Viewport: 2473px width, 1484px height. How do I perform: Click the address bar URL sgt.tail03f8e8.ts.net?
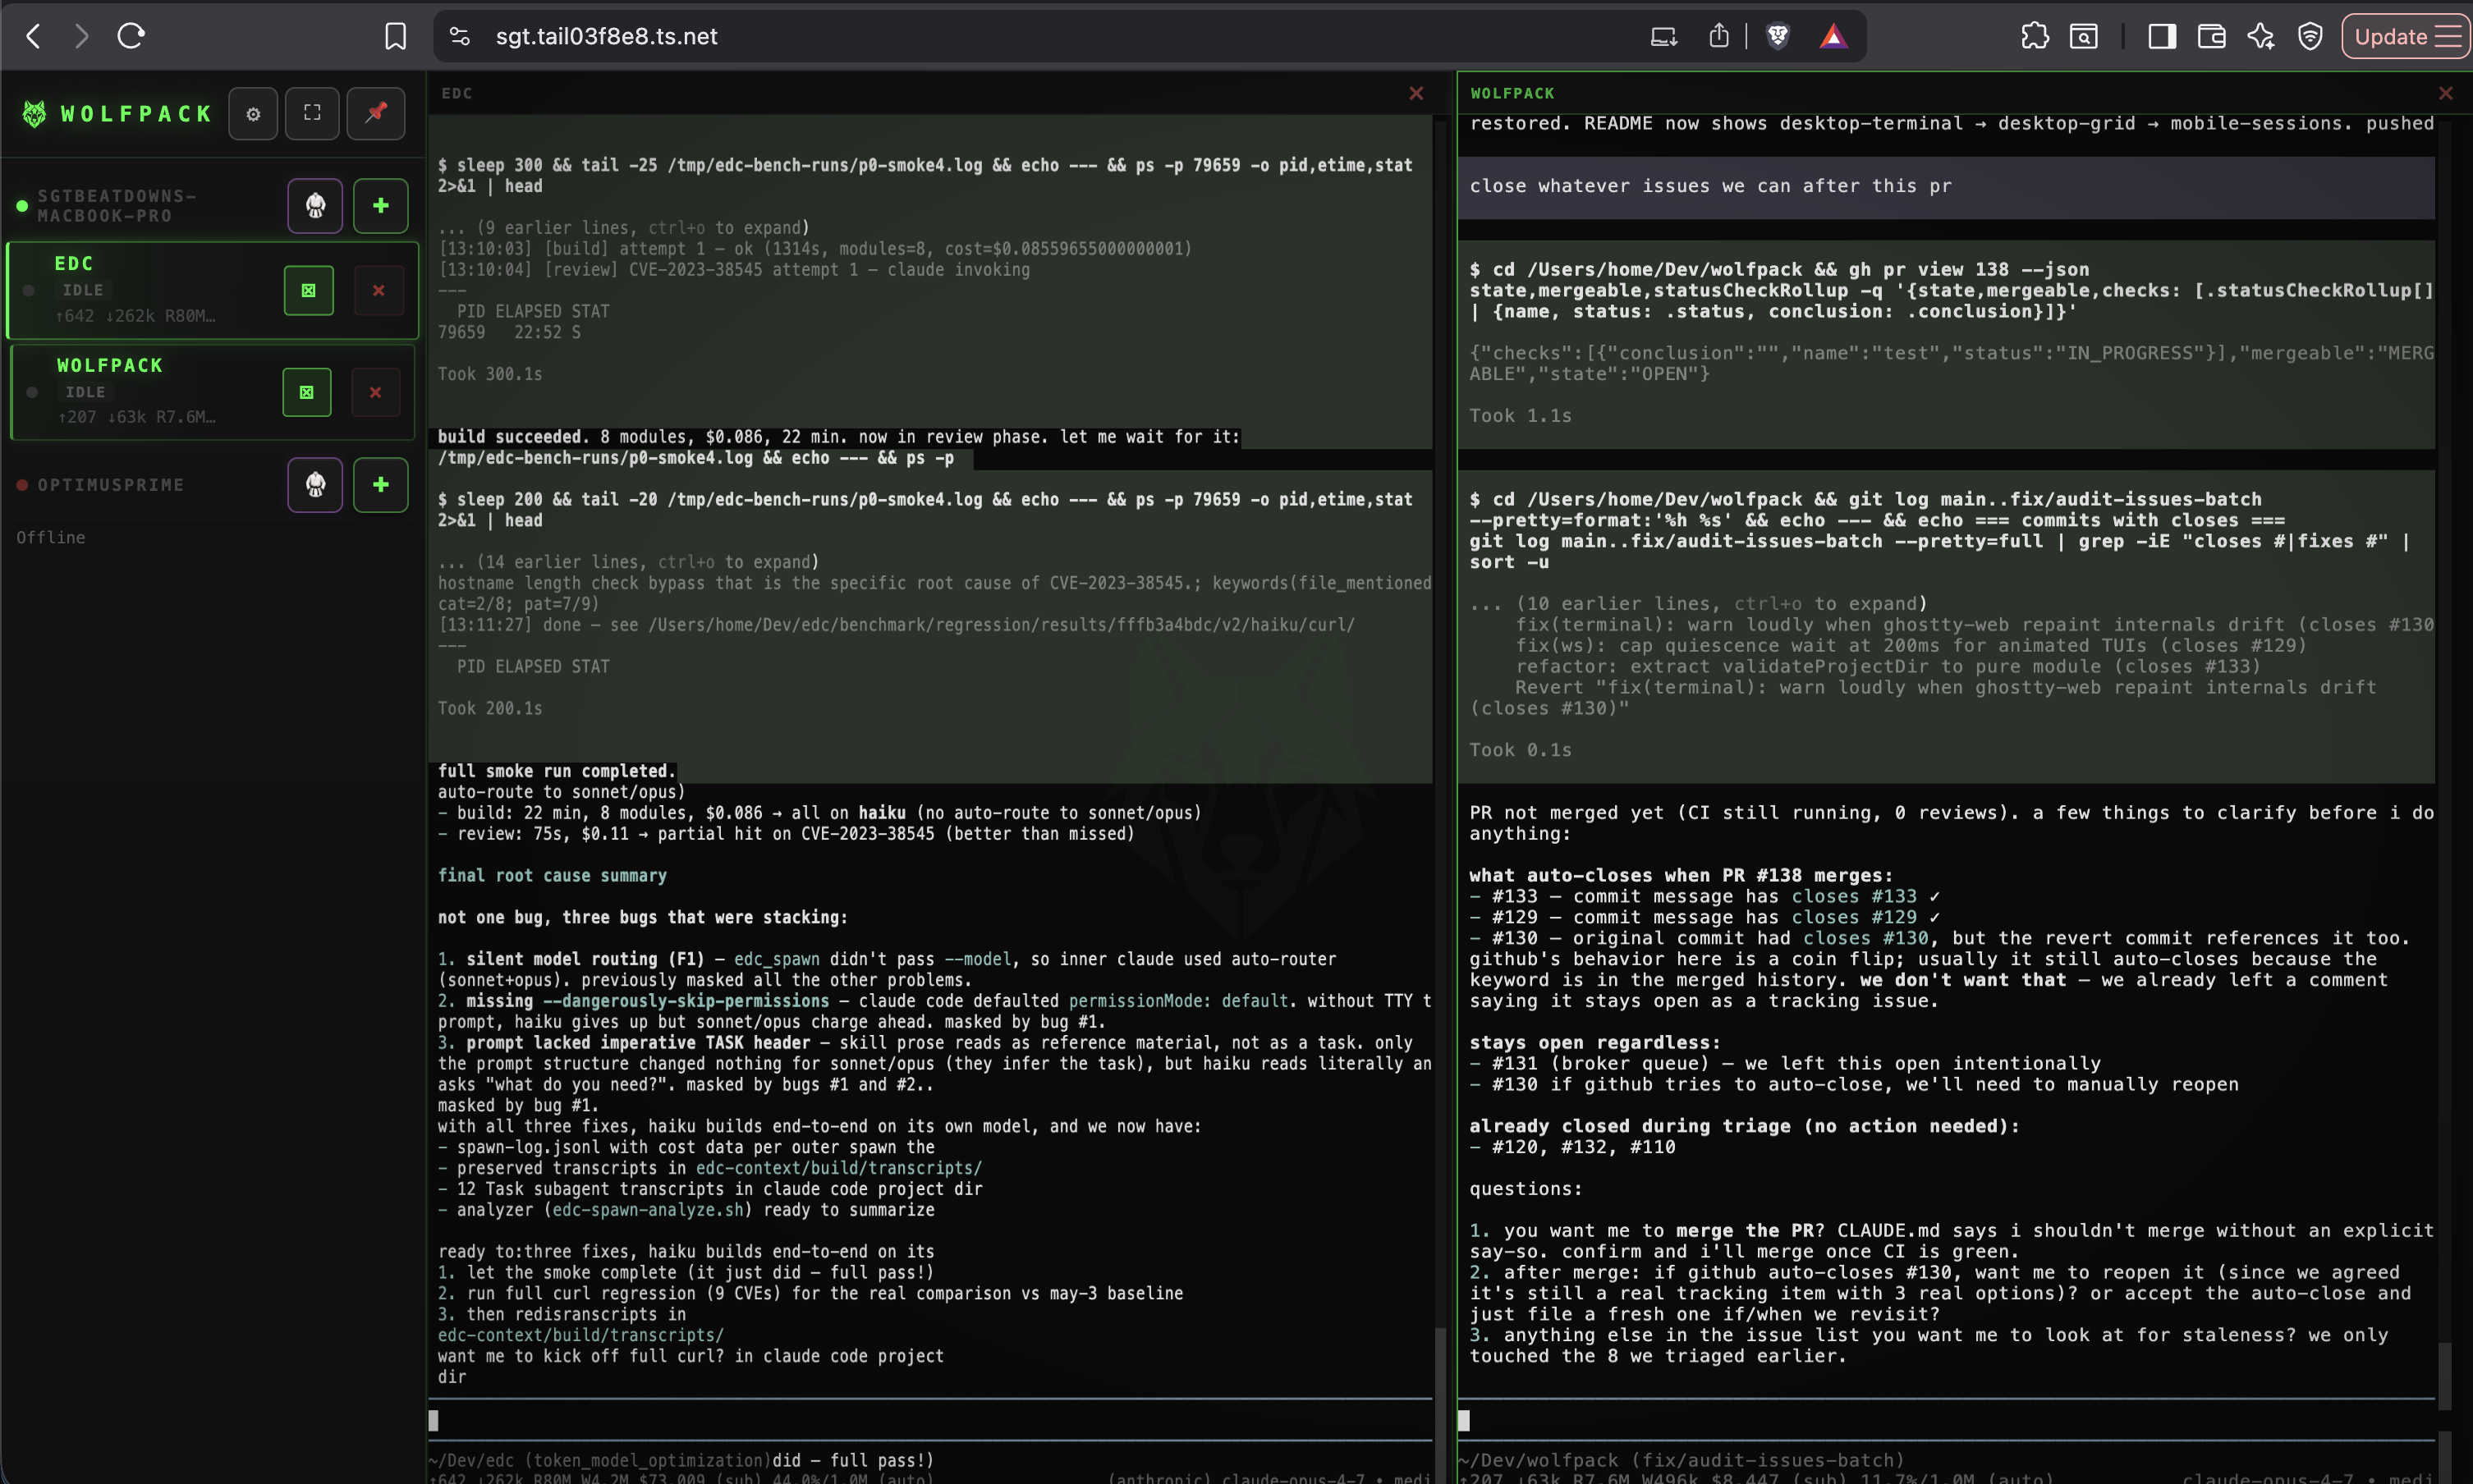coord(606,37)
